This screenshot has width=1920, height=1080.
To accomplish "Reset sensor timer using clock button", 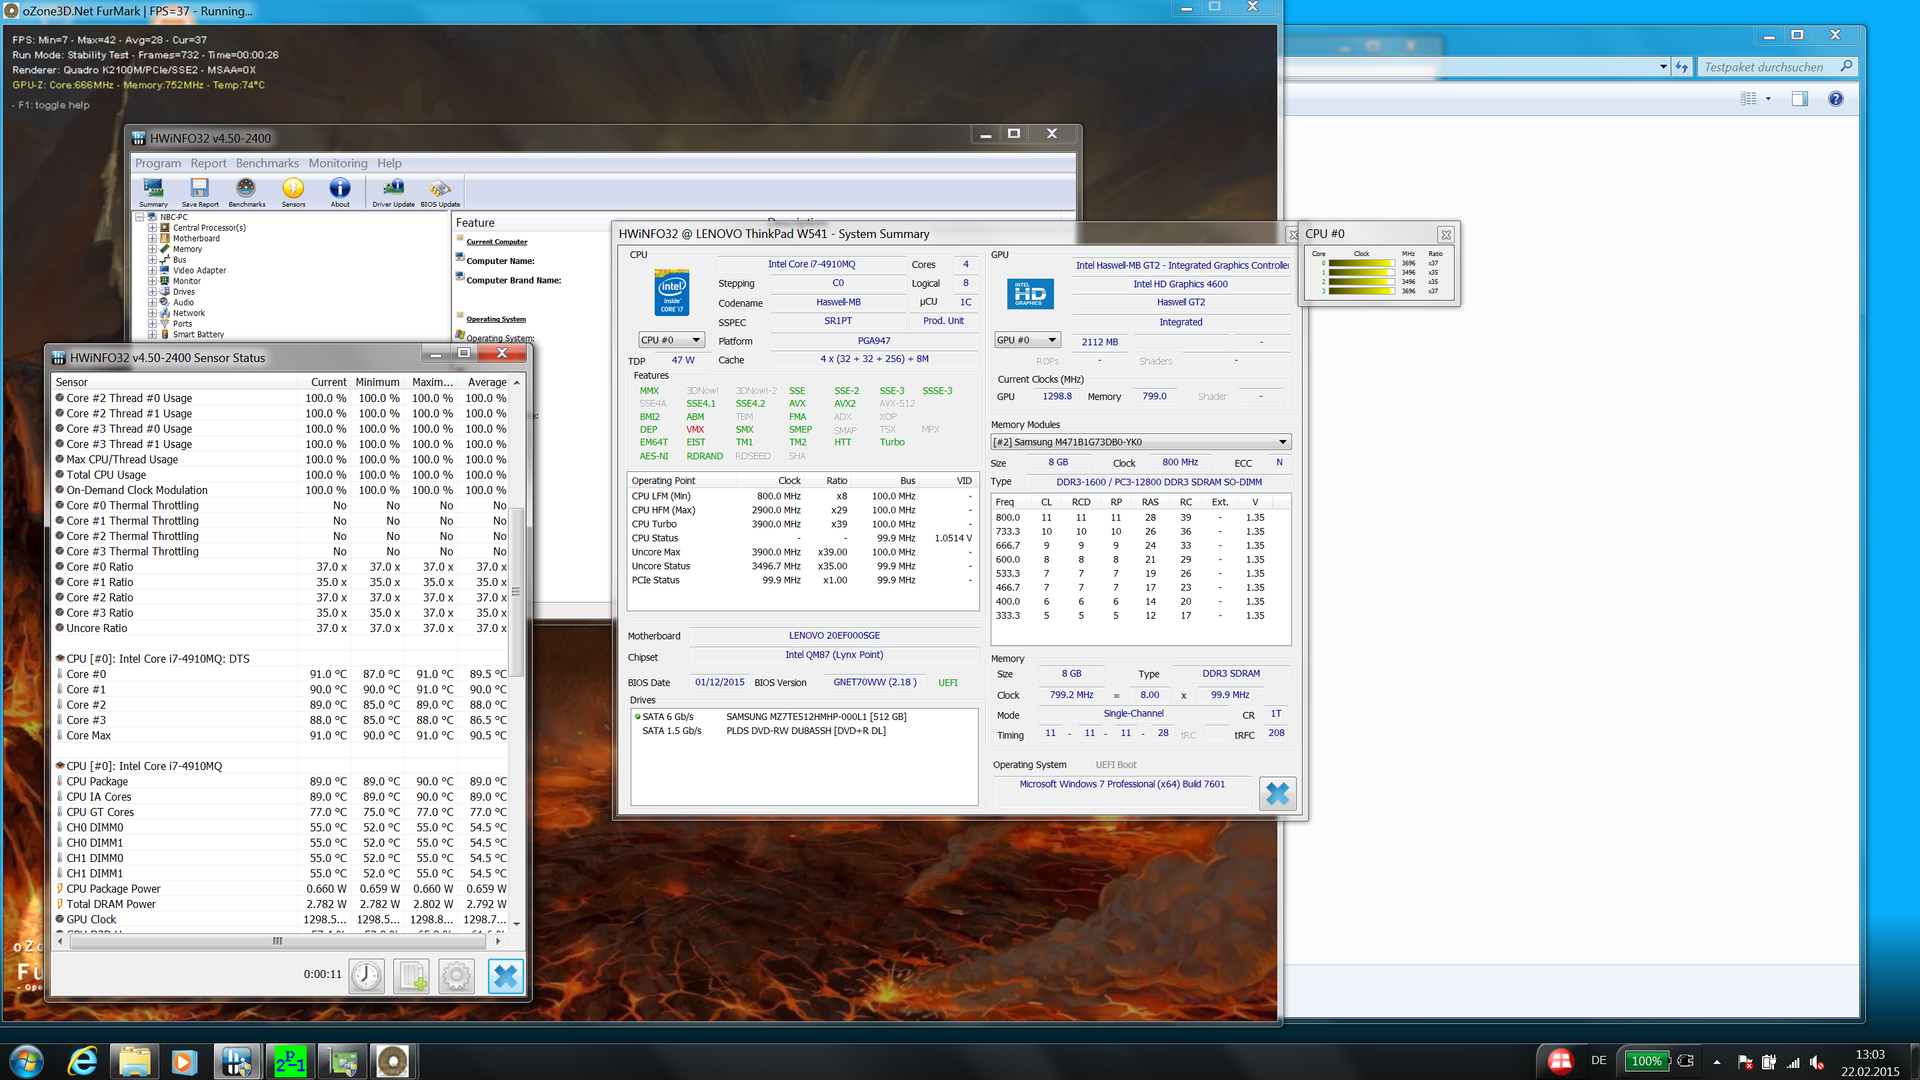I will point(366,976).
